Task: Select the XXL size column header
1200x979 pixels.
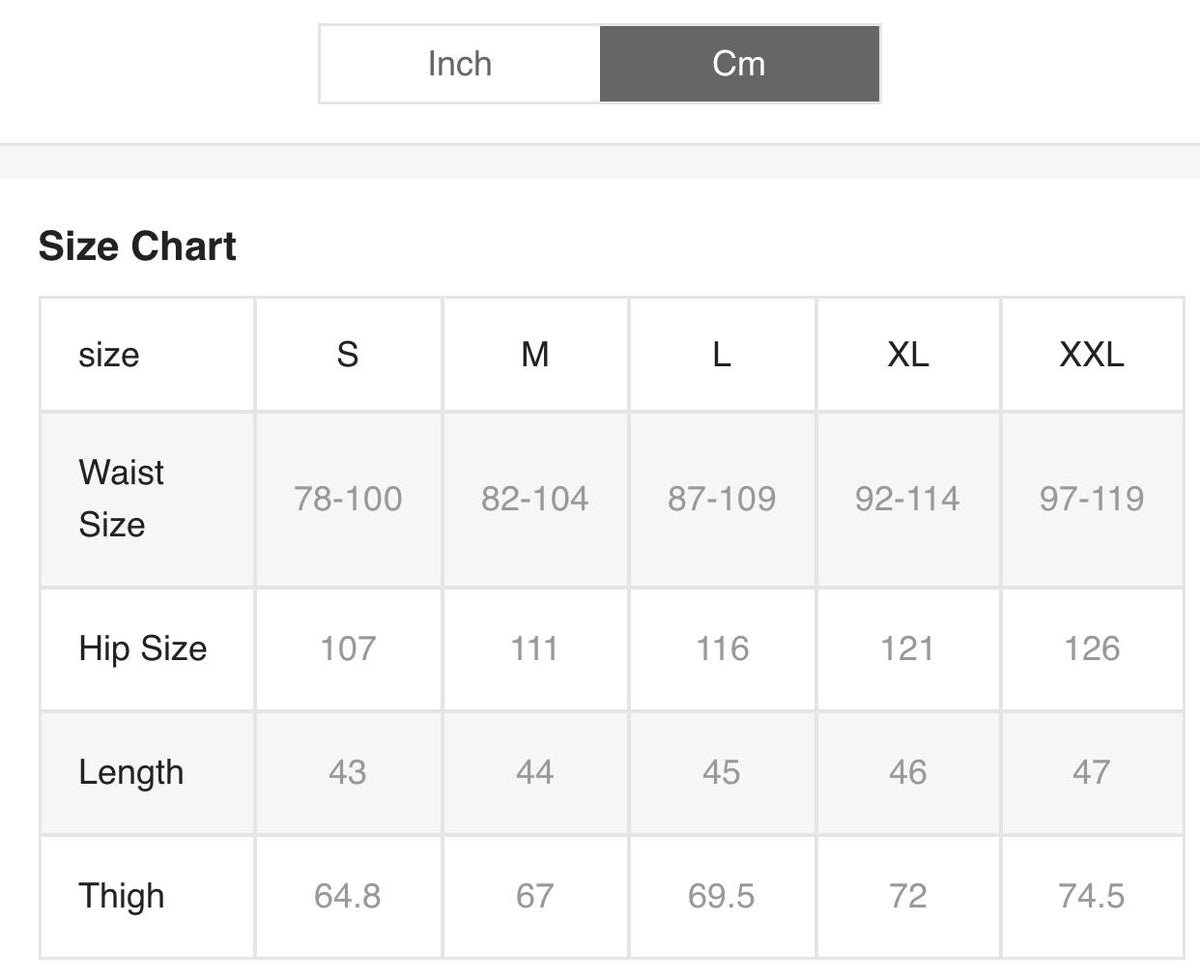Action: [1092, 354]
